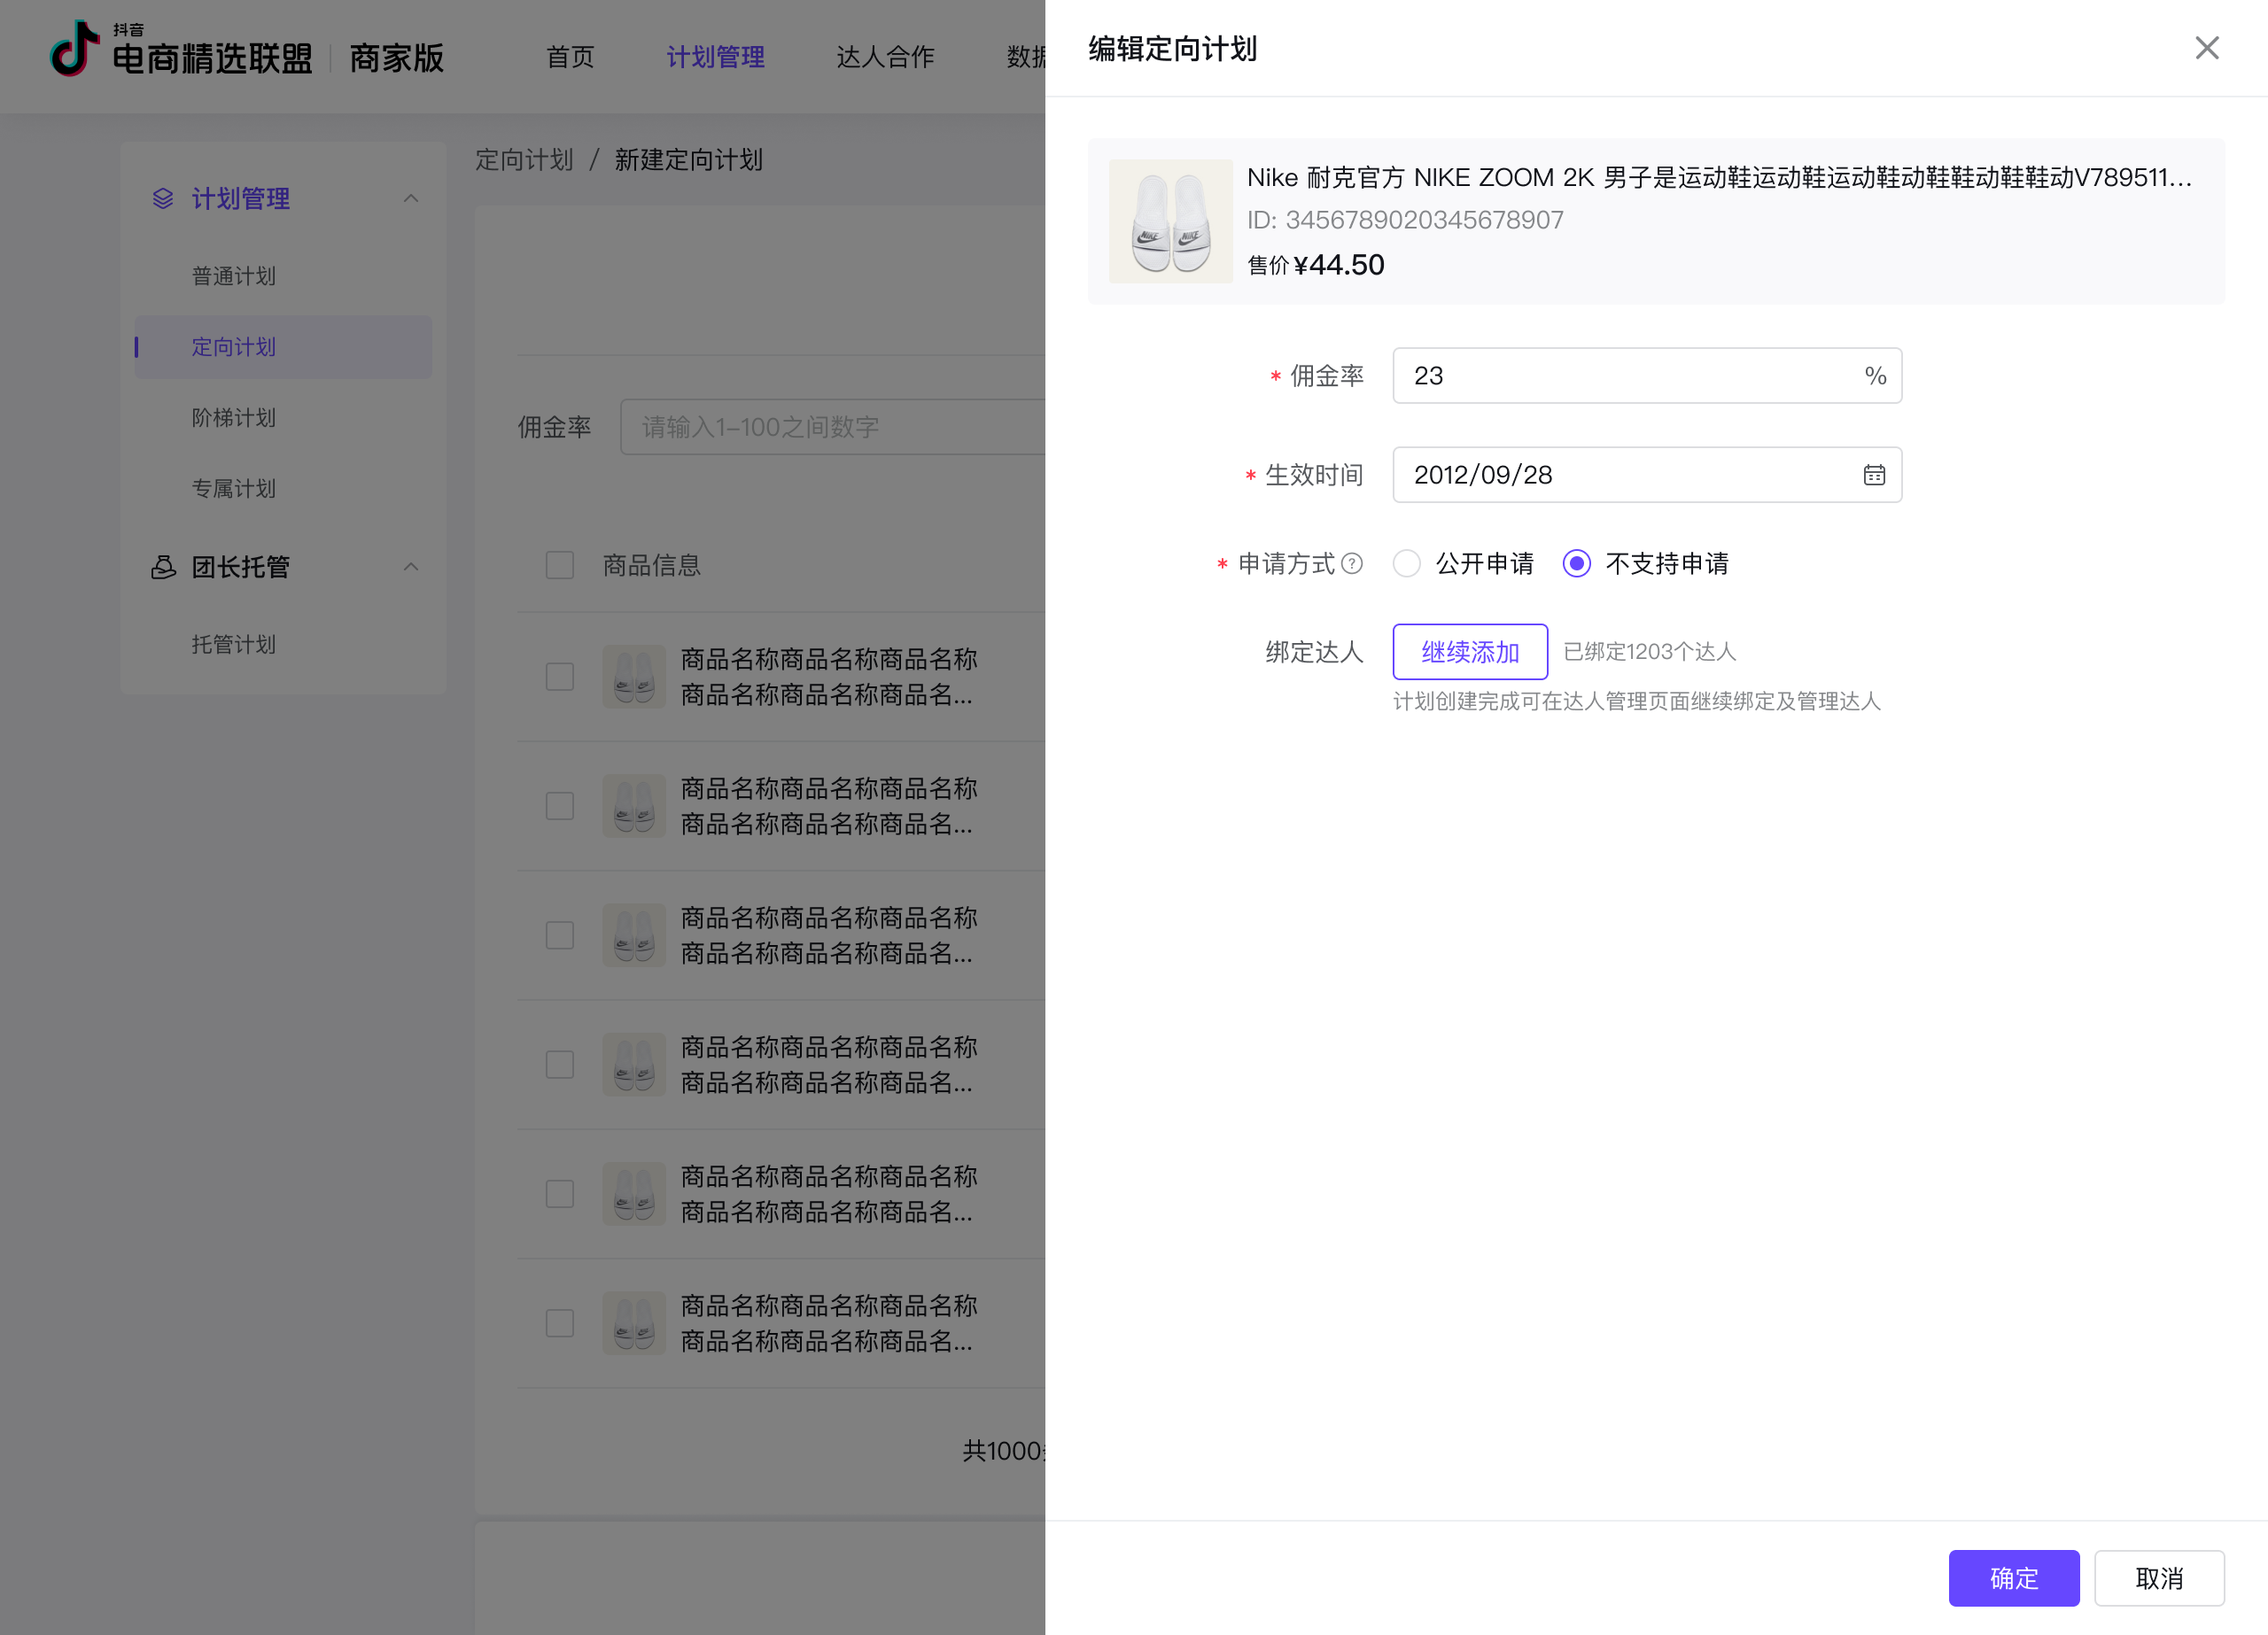Screen dimensions: 2268x1635
Task: Click the Nike product title text
Action: click(x=1719, y=178)
